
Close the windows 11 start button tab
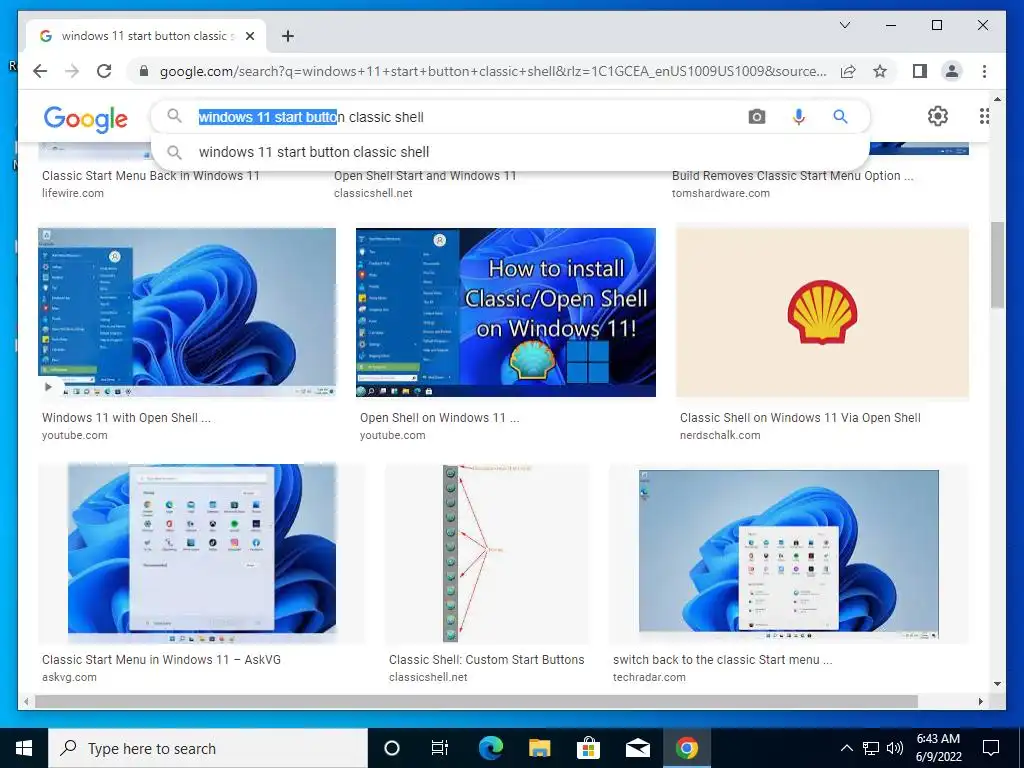click(x=249, y=36)
